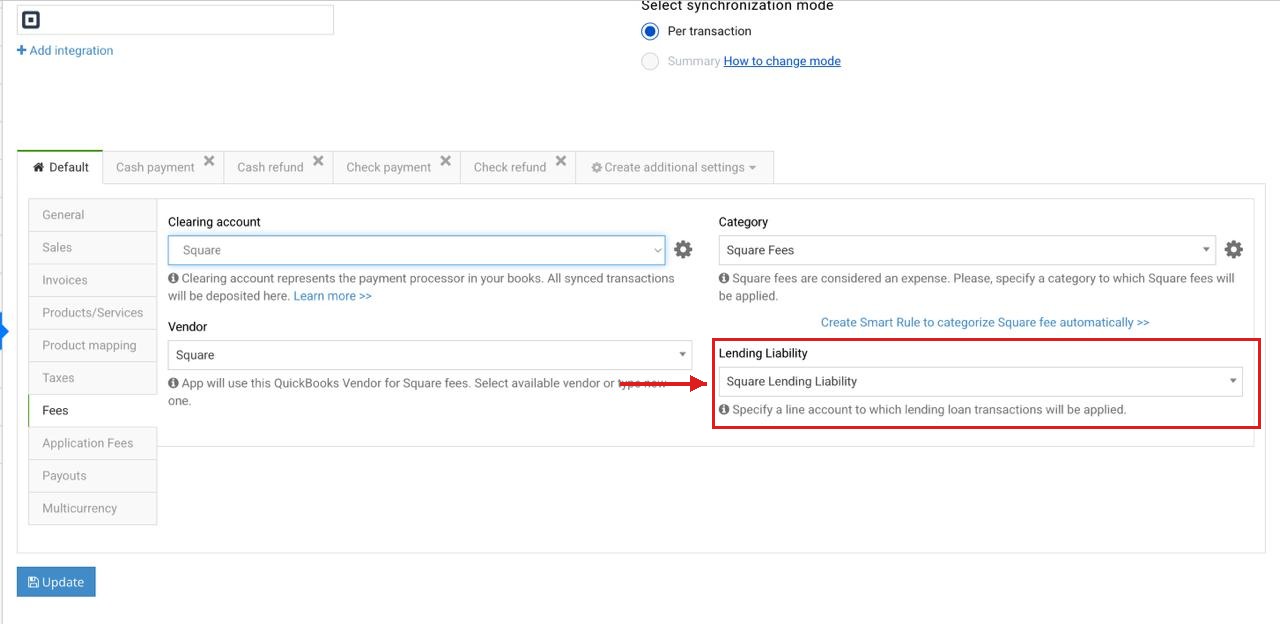This screenshot has width=1280, height=624.
Task: Open the Learn more link under Clearing account
Action: [333, 296]
